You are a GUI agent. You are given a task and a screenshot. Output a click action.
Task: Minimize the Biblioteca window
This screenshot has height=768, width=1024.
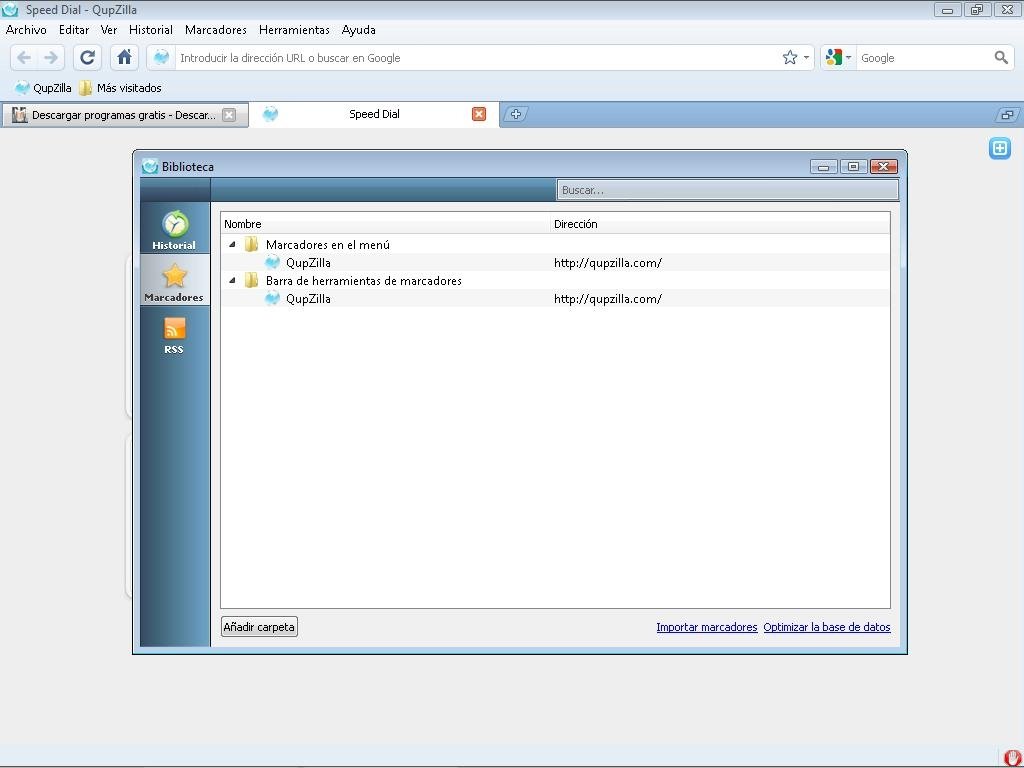[x=824, y=167]
